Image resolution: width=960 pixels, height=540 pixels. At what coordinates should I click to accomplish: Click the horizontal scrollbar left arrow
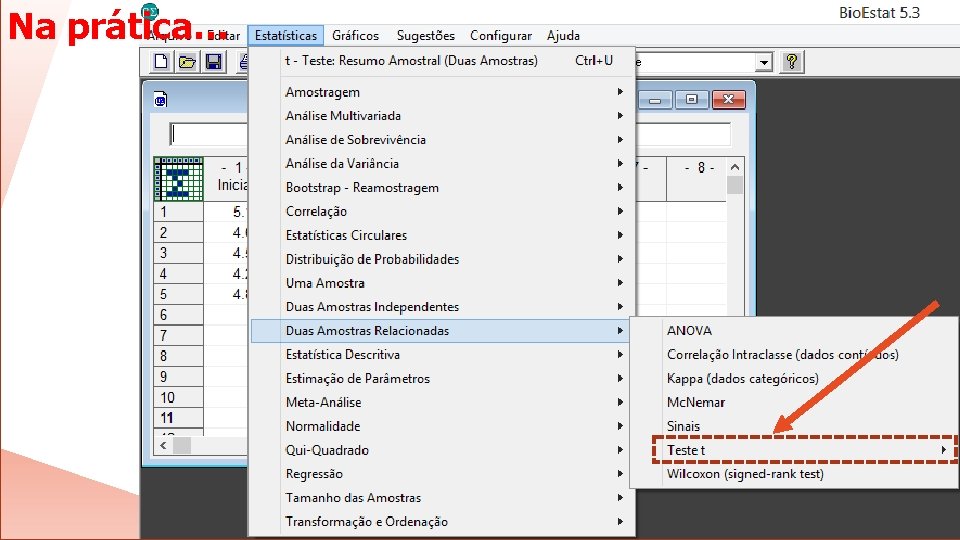[x=163, y=445]
